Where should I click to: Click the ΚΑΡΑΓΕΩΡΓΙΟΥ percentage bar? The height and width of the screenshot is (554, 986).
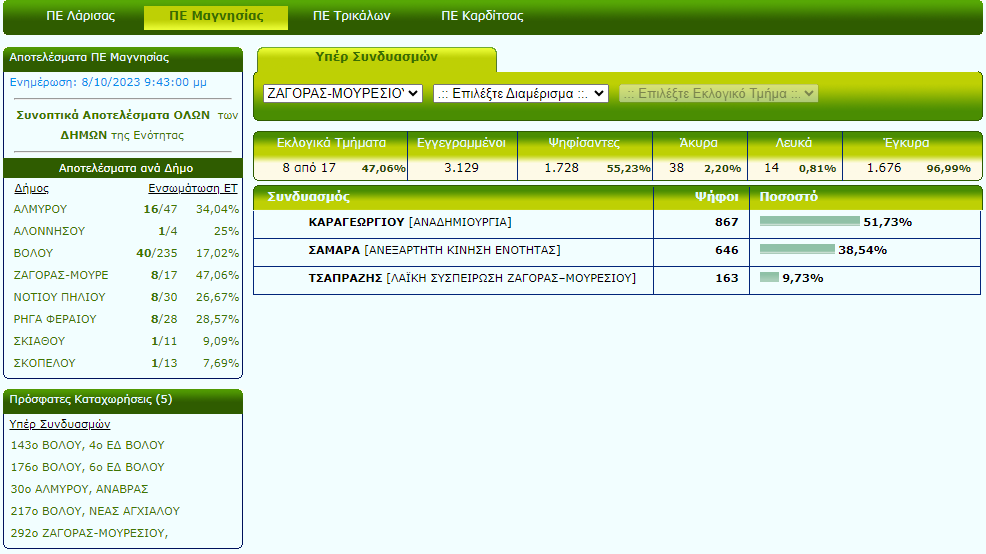809,221
